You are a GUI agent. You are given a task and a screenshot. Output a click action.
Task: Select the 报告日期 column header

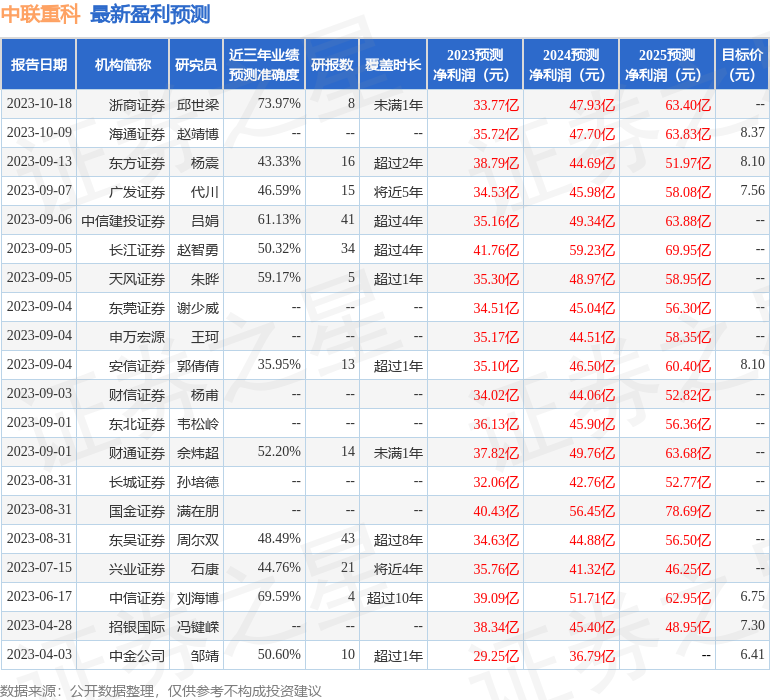tap(39, 64)
